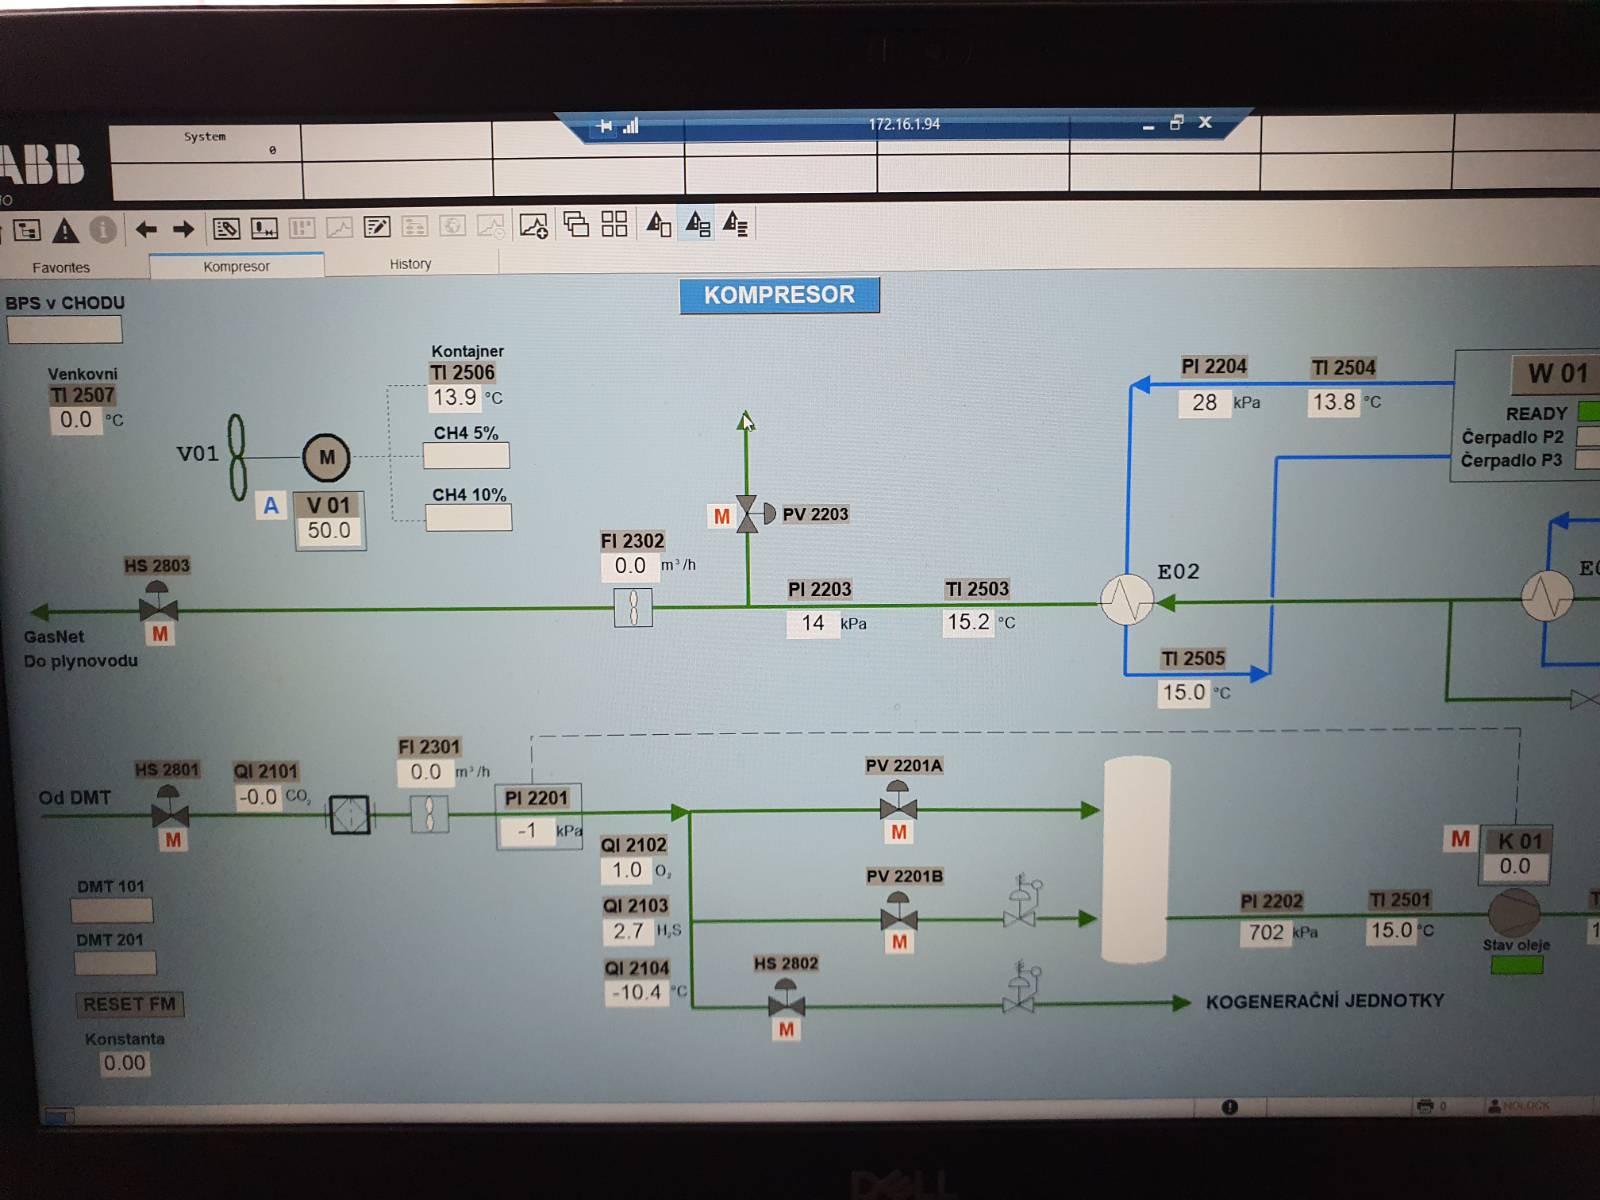Click the Konstanta 0.00 value field
Viewport: 1600px width, 1200px height.
[125, 1063]
